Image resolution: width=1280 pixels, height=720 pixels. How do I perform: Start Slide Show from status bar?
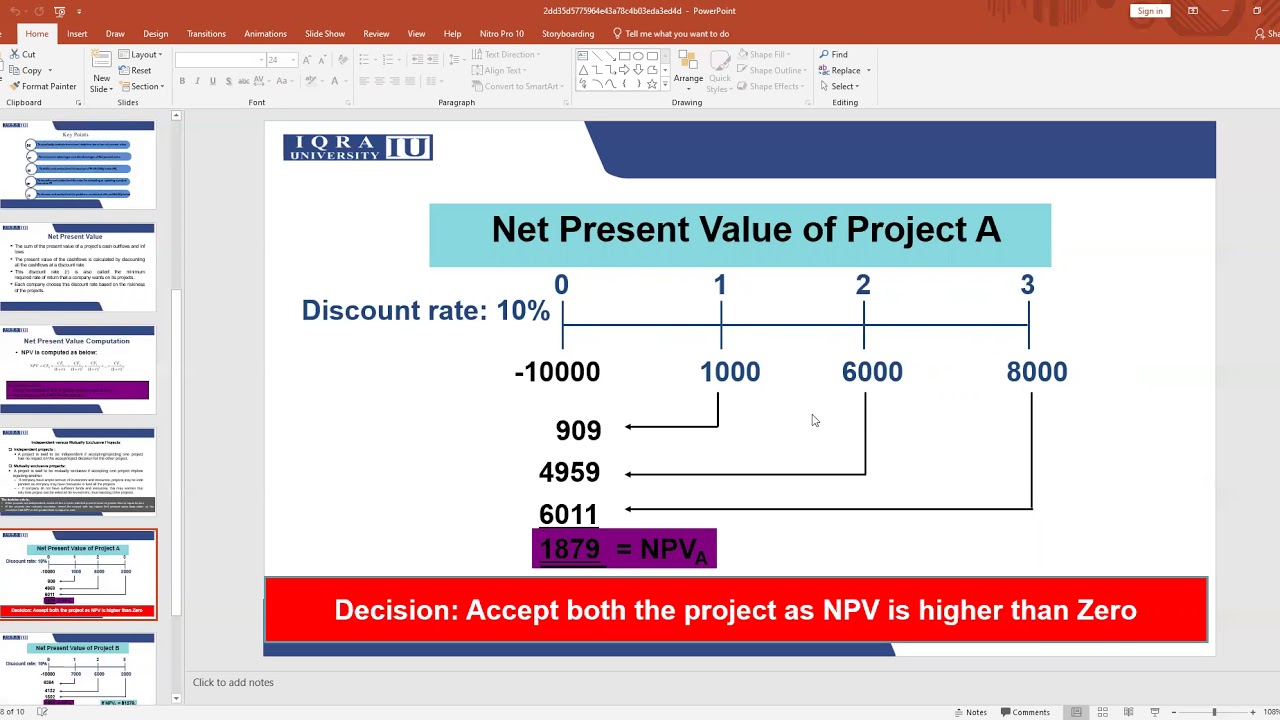coord(1154,712)
